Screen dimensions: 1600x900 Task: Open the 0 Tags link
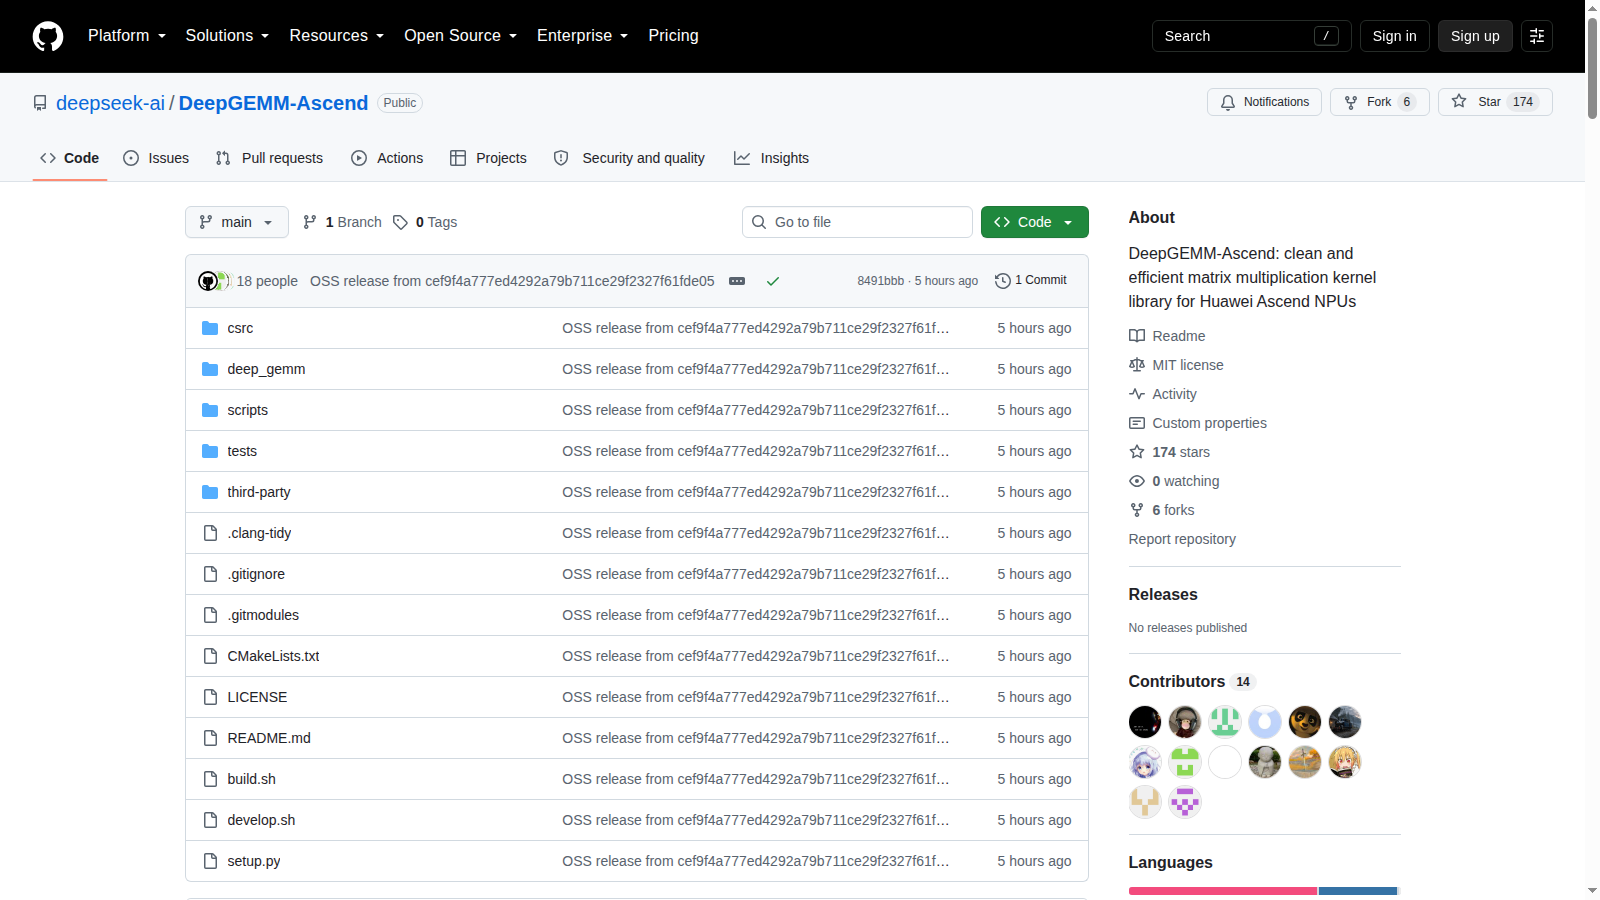click(x=425, y=222)
